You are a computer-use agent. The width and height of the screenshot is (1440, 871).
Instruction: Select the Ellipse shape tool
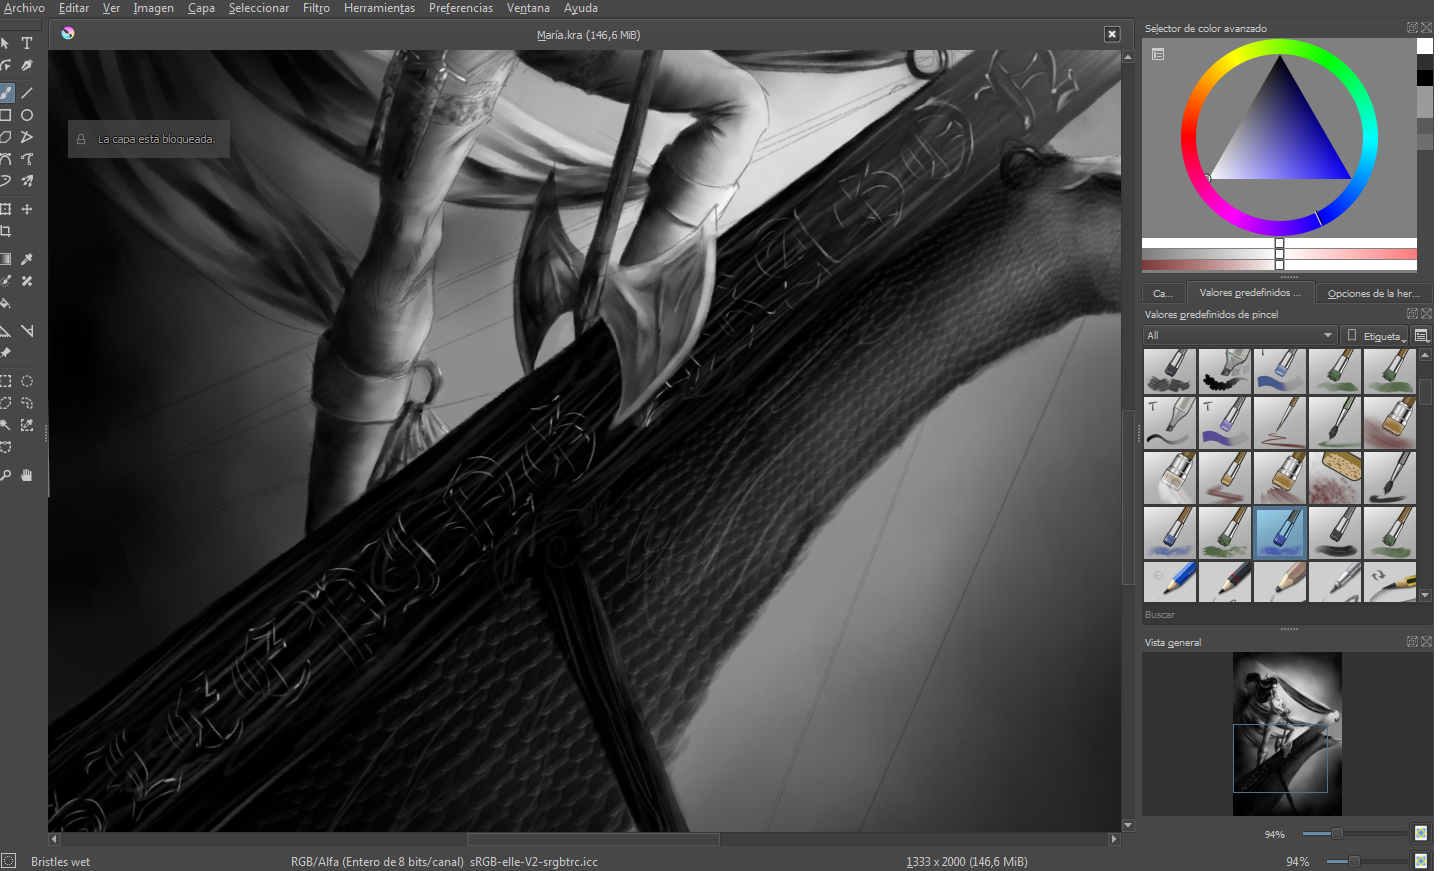click(27, 115)
